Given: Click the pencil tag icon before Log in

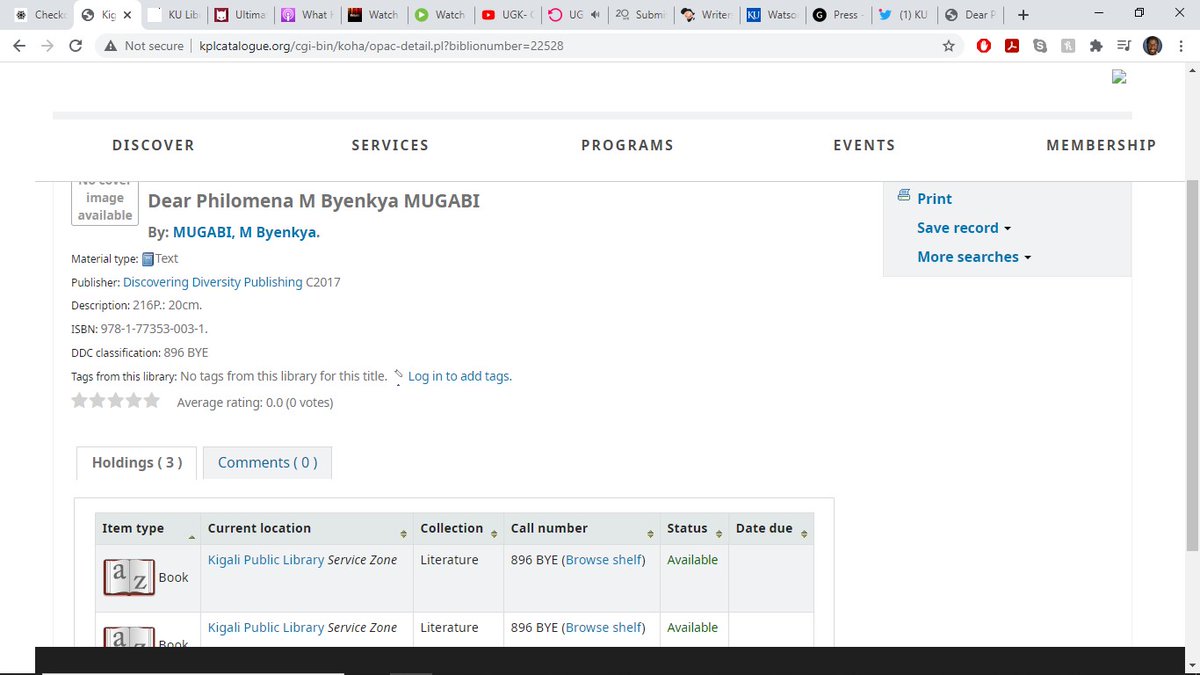Looking at the screenshot, I should click(x=399, y=376).
